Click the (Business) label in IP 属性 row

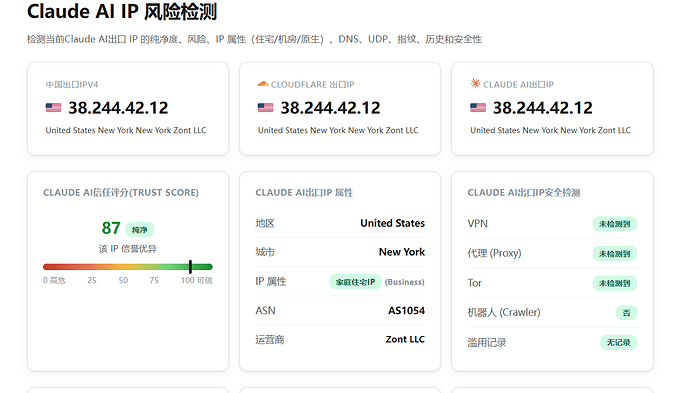[404, 282]
